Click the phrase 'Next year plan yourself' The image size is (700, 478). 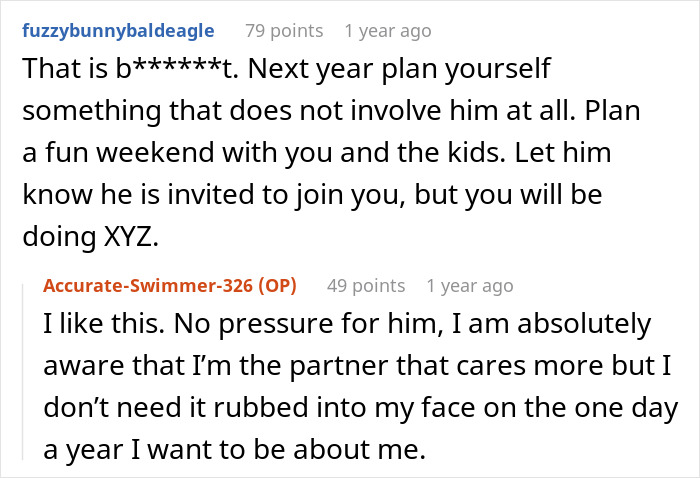399,69
